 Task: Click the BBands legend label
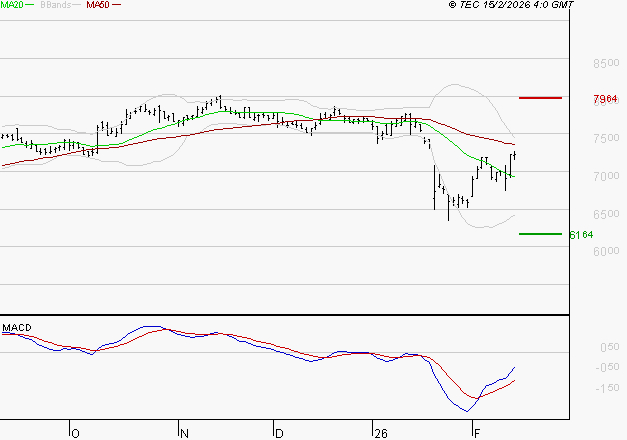point(56,5)
